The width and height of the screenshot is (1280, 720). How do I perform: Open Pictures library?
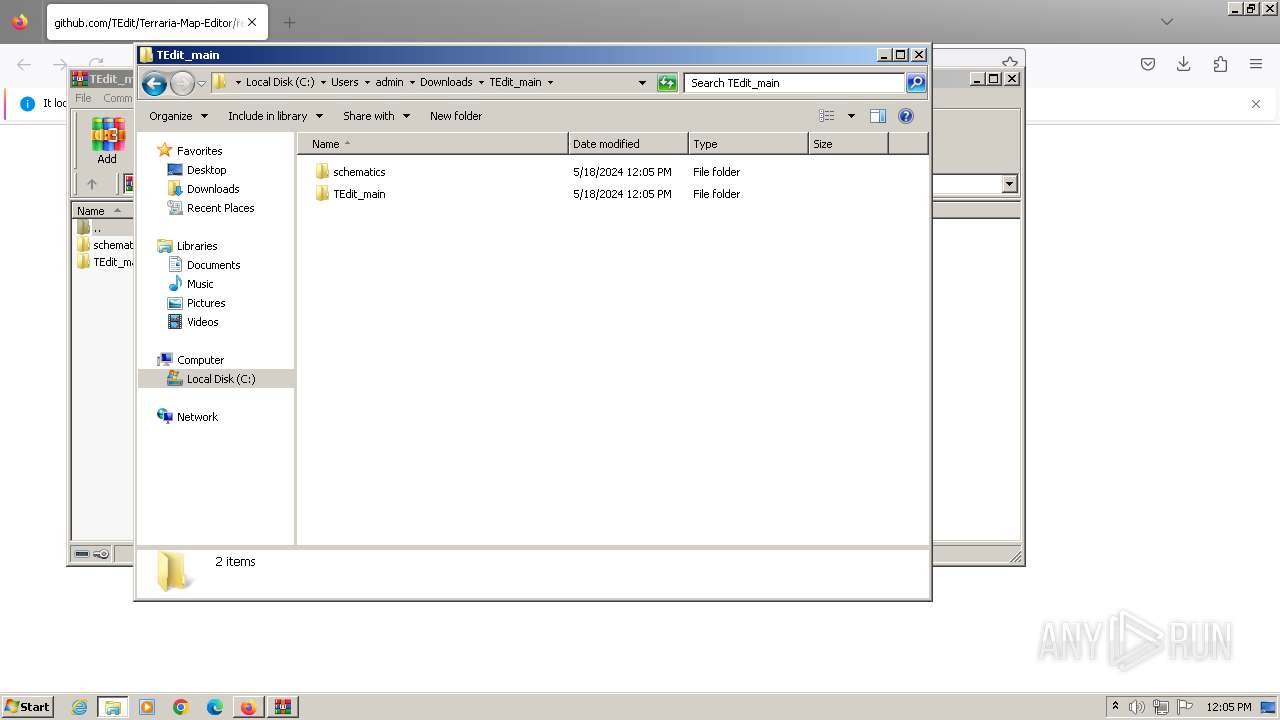pyautogui.click(x=206, y=303)
